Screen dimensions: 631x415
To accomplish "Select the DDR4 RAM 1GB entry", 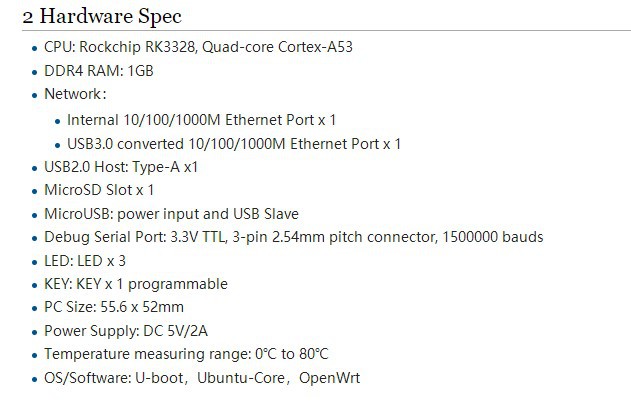I will pyautogui.click(x=98, y=71).
